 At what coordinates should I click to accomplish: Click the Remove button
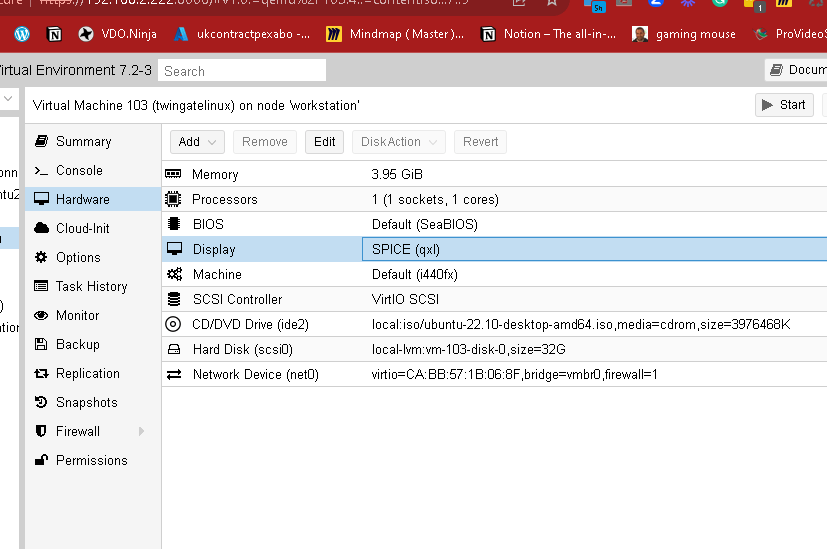click(x=265, y=142)
